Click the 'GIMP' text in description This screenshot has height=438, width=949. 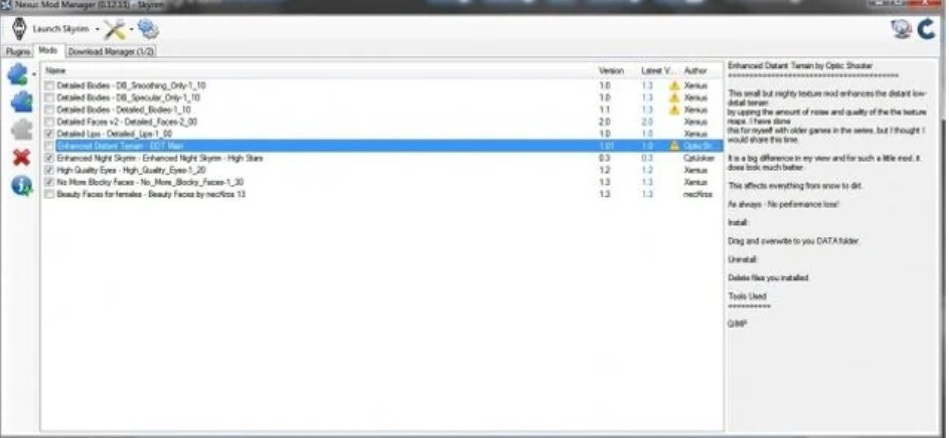737,324
